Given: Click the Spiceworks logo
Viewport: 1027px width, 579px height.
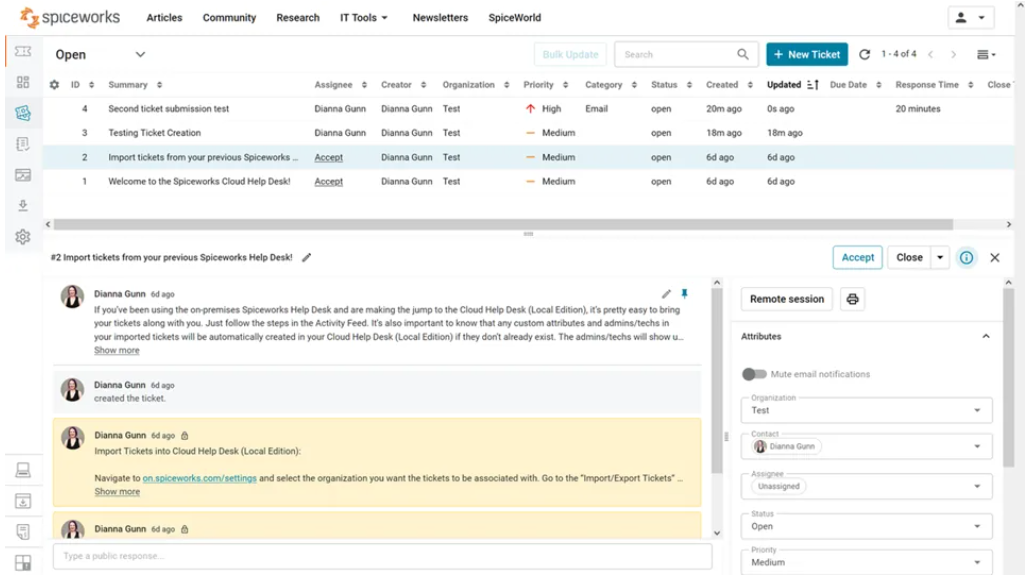Looking at the screenshot, I should (69, 17).
